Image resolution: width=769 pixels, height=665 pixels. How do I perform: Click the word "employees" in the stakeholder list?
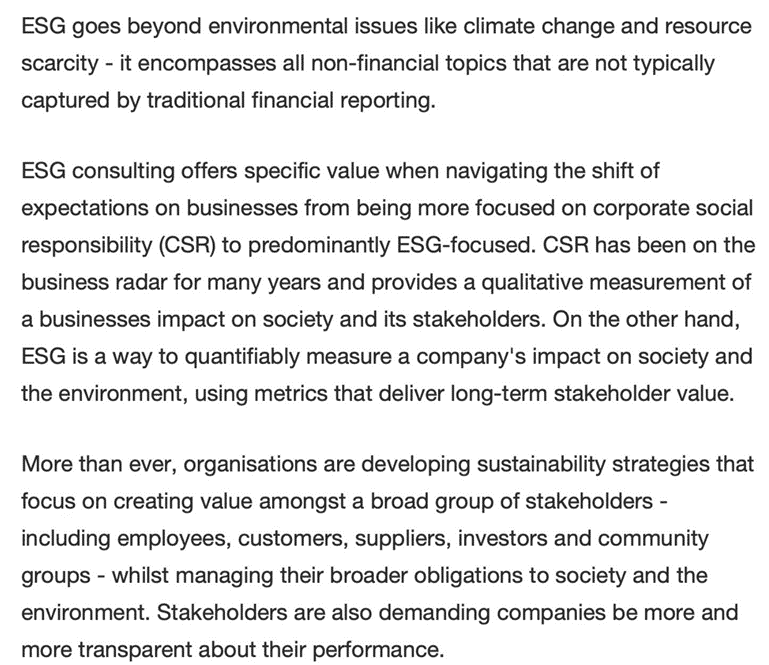173,538
